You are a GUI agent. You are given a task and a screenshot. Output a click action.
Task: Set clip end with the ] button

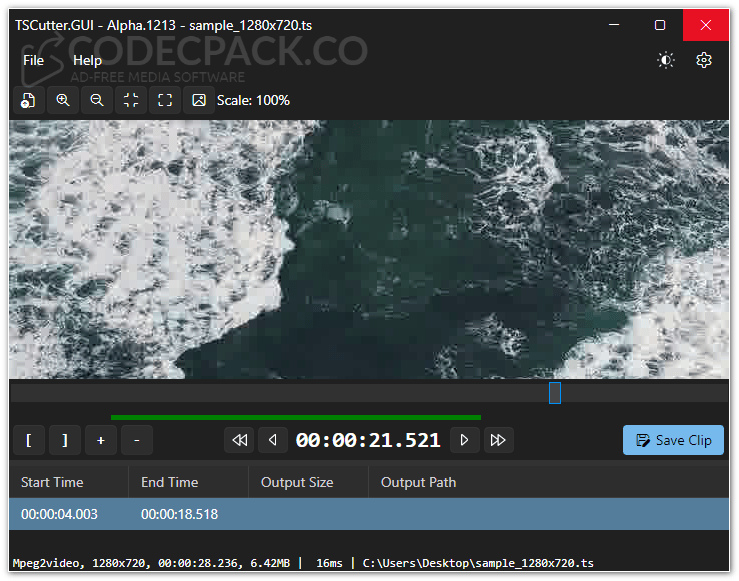click(x=65, y=440)
